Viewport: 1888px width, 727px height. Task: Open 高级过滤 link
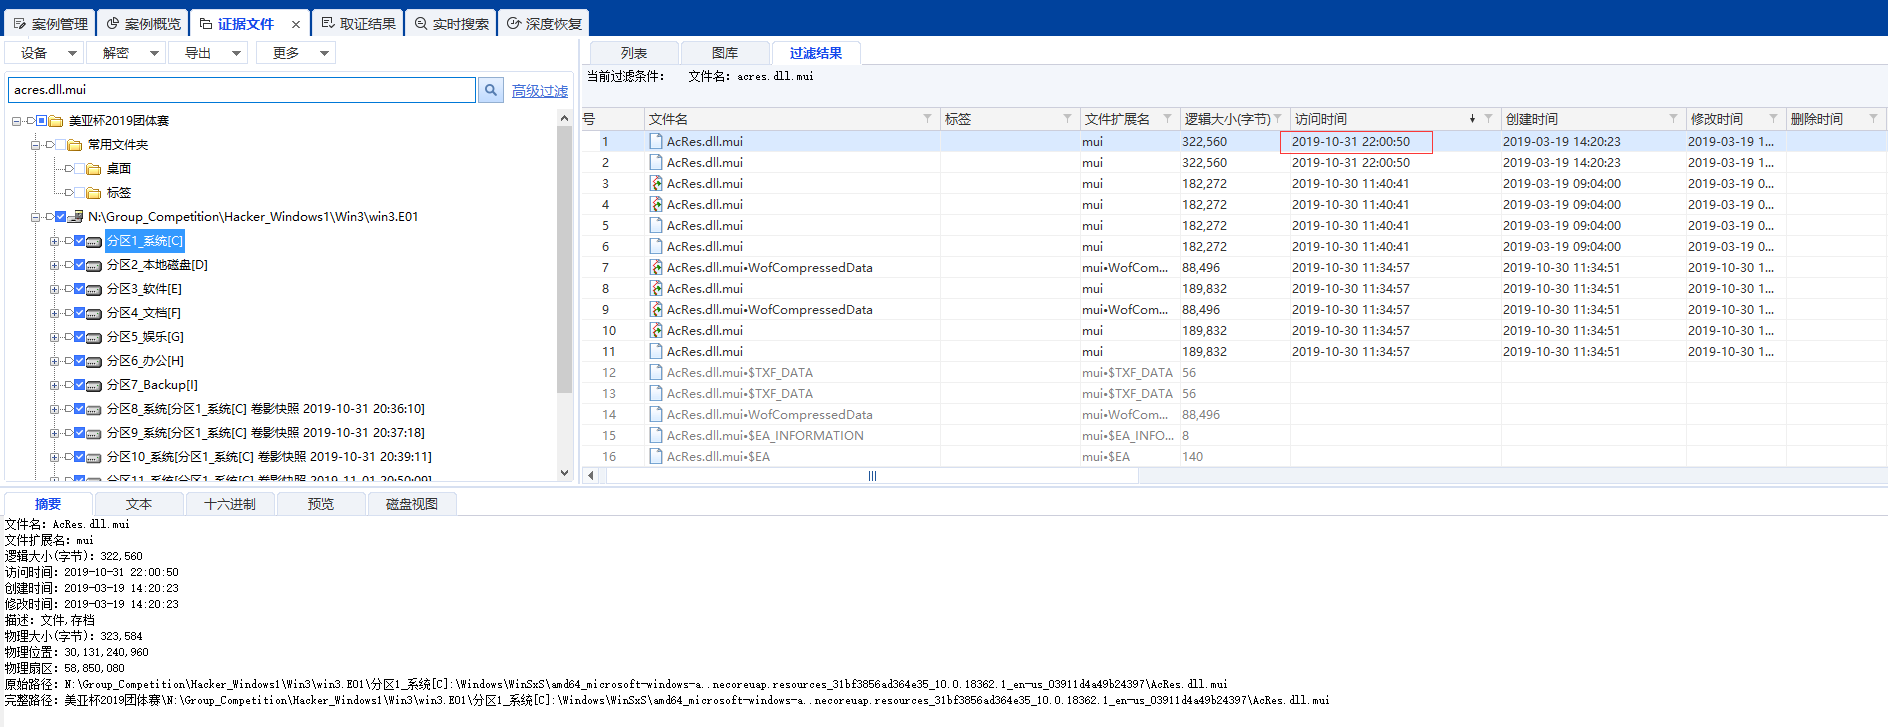click(540, 91)
